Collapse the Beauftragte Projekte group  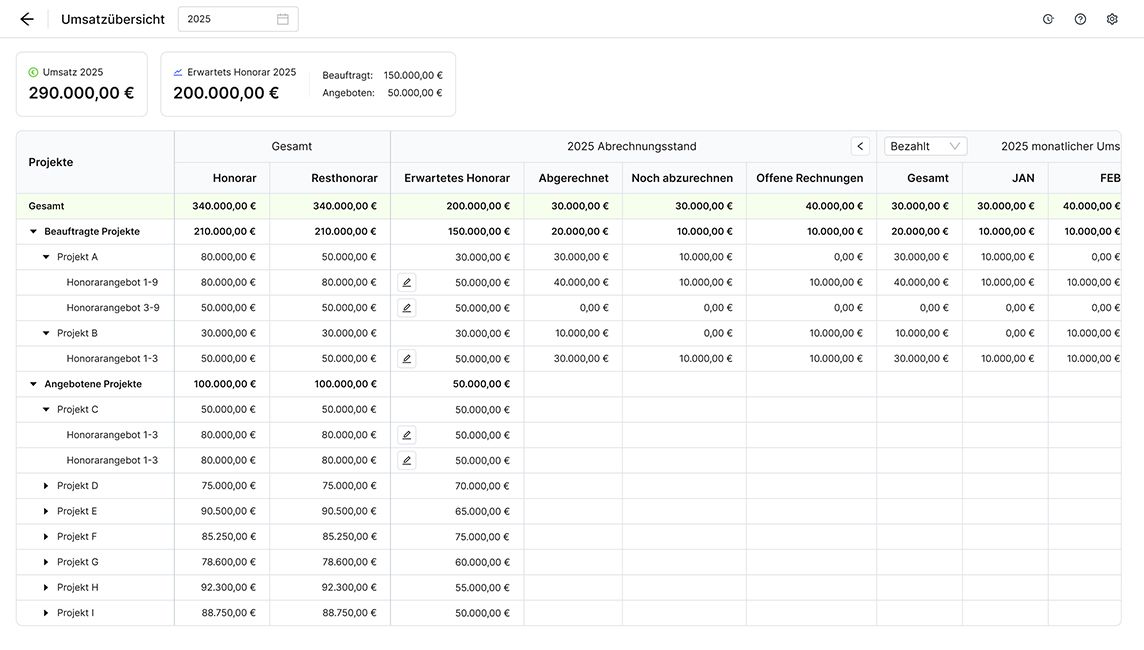[x=33, y=232]
